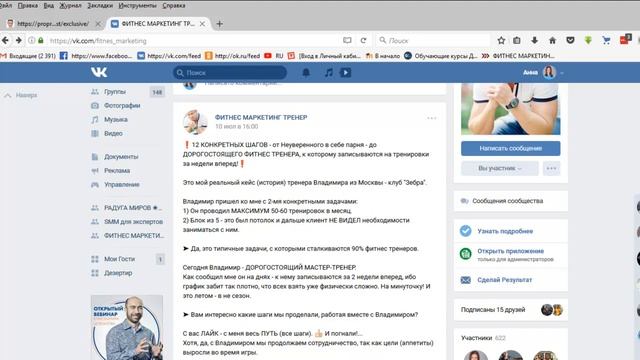Open SMM для экспертов group shortcut

click(127, 222)
